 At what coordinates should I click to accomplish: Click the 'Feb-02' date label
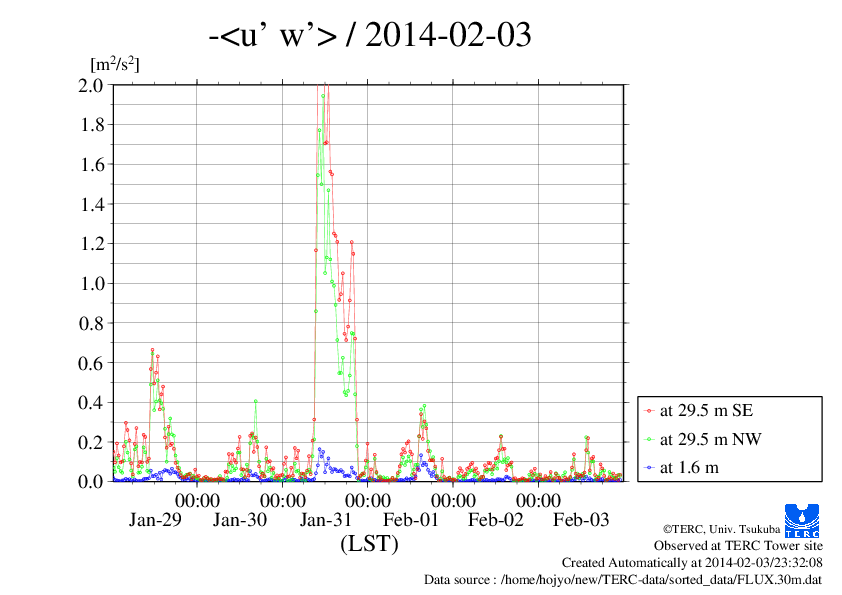496,520
